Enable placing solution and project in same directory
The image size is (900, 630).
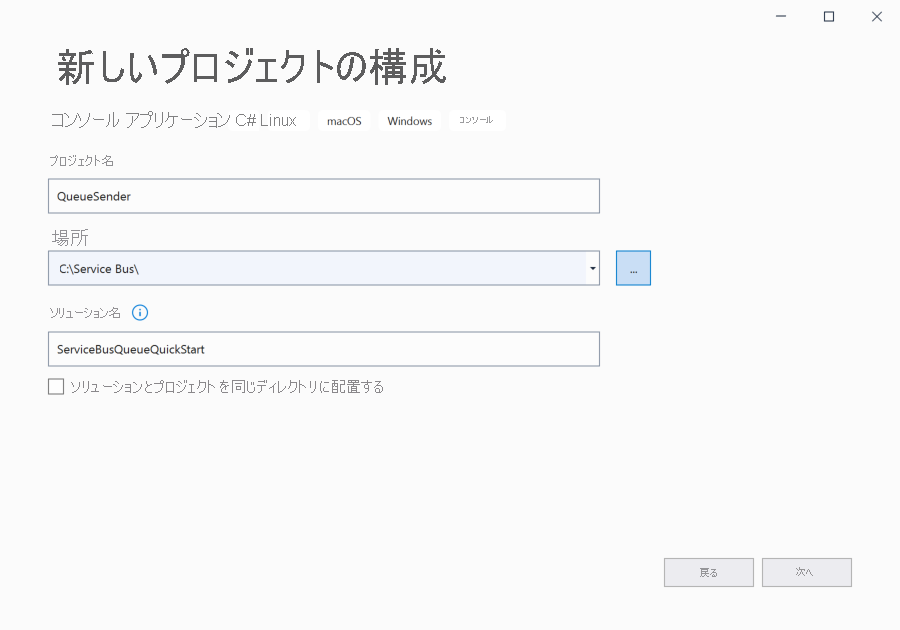[56, 387]
